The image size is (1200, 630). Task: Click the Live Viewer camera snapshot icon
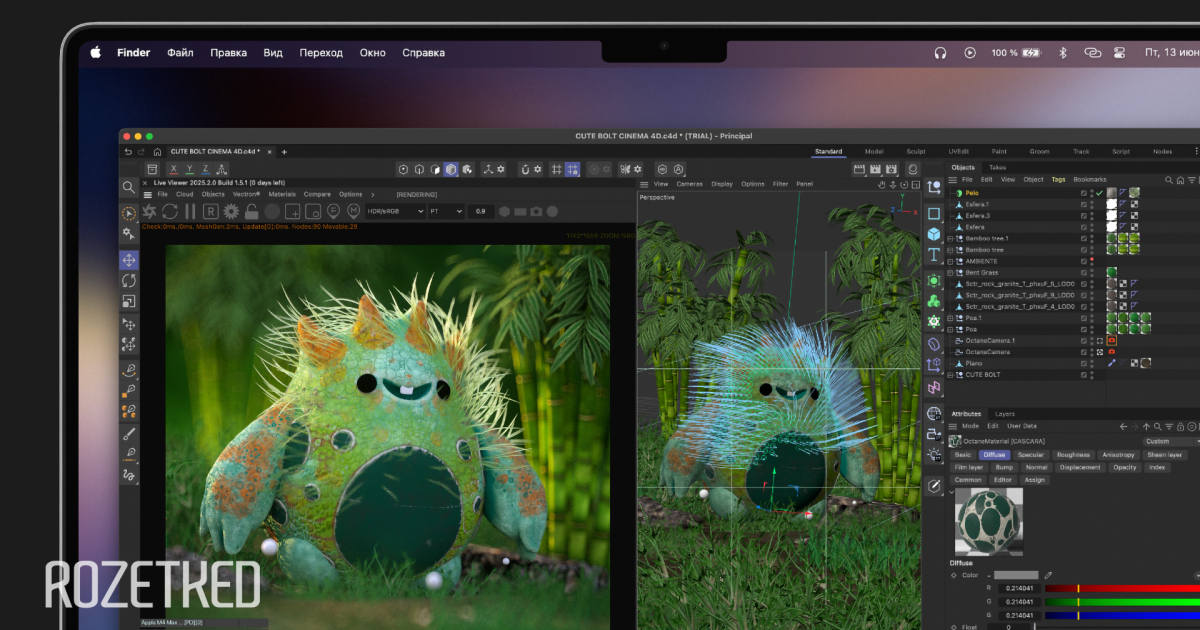tap(537, 211)
